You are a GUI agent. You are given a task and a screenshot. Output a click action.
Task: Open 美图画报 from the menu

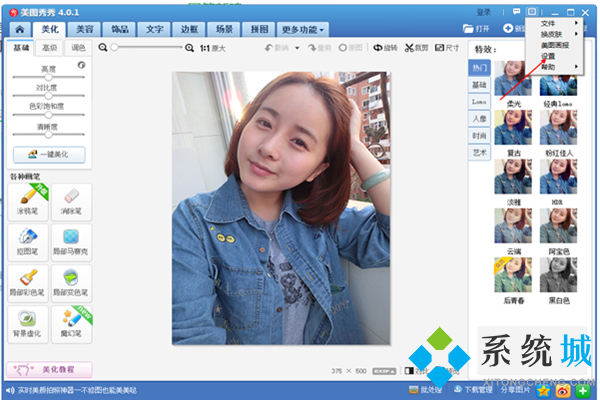click(x=554, y=45)
